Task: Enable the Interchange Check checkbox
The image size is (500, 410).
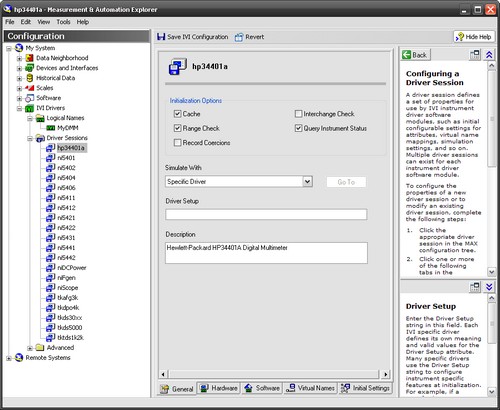Action: pos(298,114)
